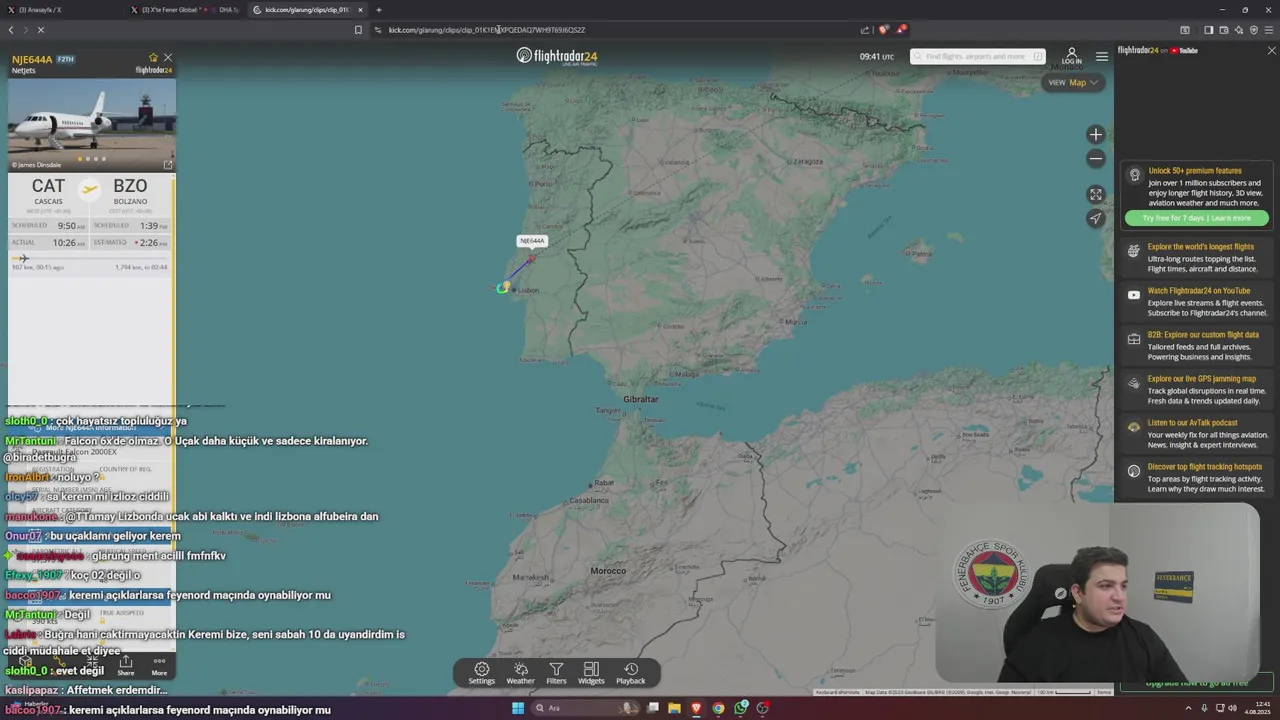Click the NJE644A flight label on map
Image resolution: width=1280 pixels, height=720 pixels.
[x=531, y=241]
